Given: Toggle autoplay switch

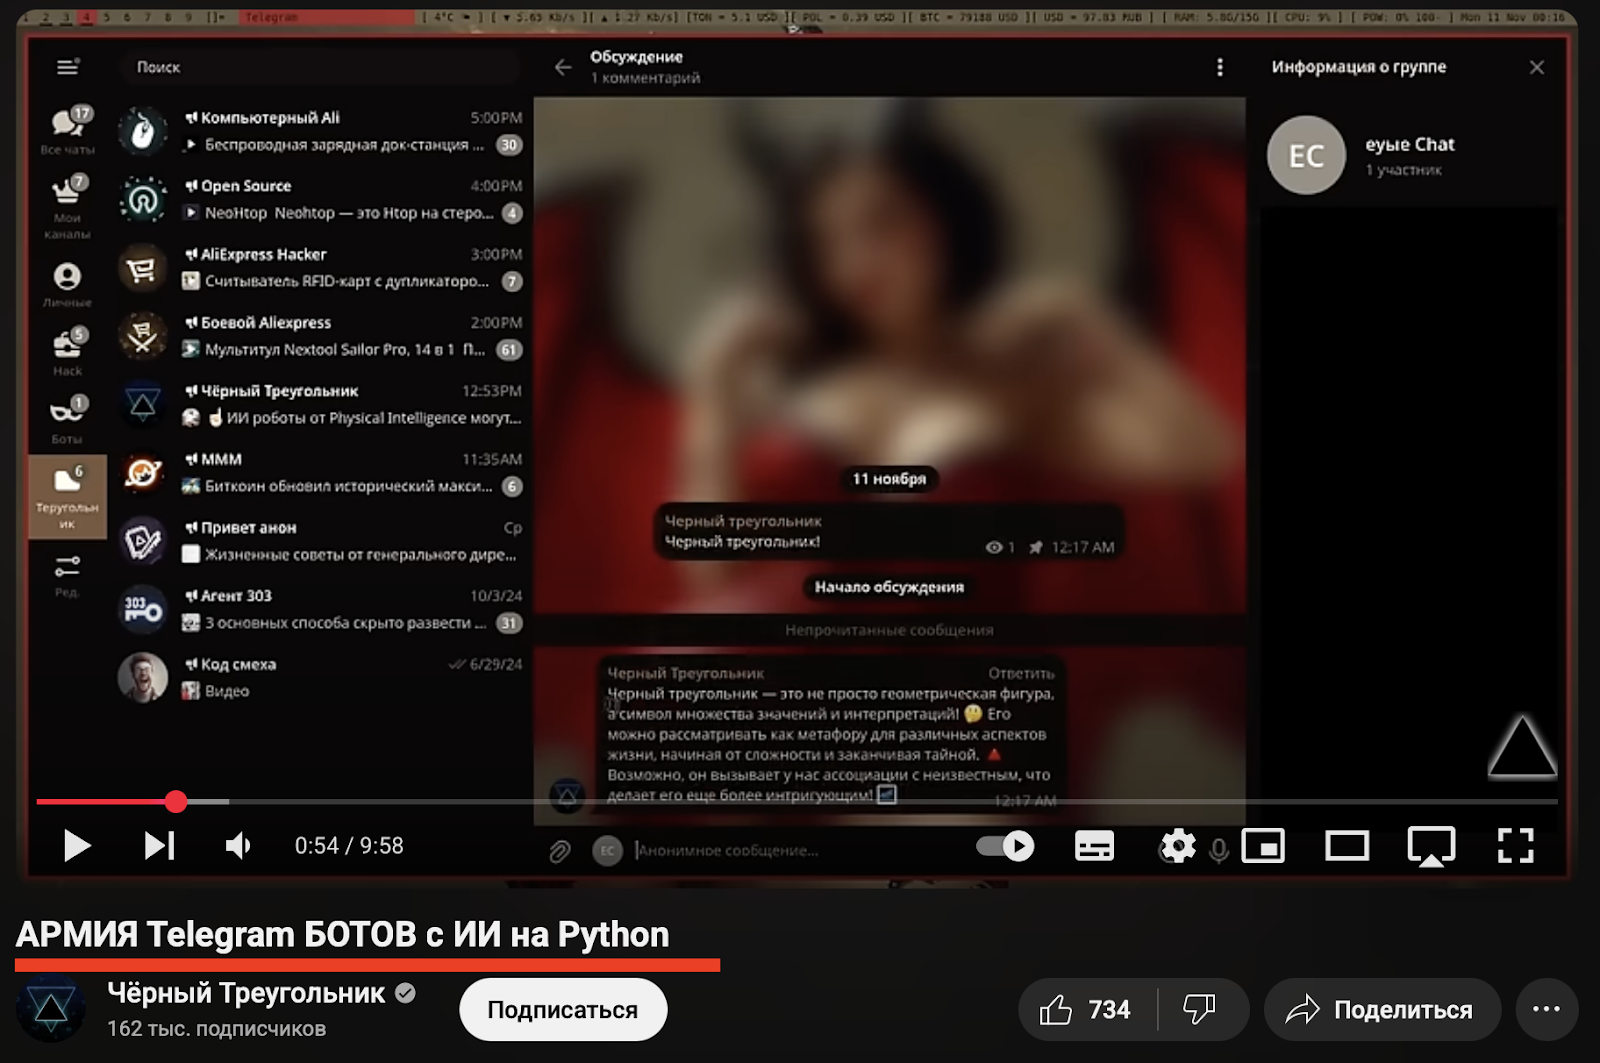Looking at the screenshot, I should (1005, 846).
